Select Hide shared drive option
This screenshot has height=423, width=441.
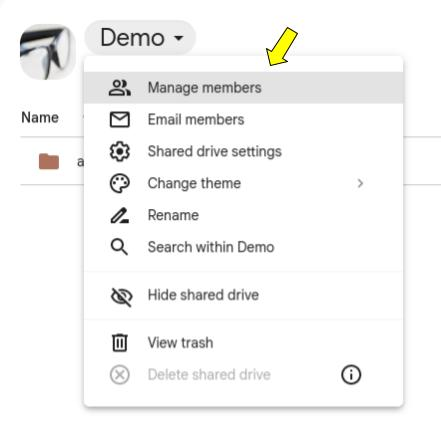(243, 295)
